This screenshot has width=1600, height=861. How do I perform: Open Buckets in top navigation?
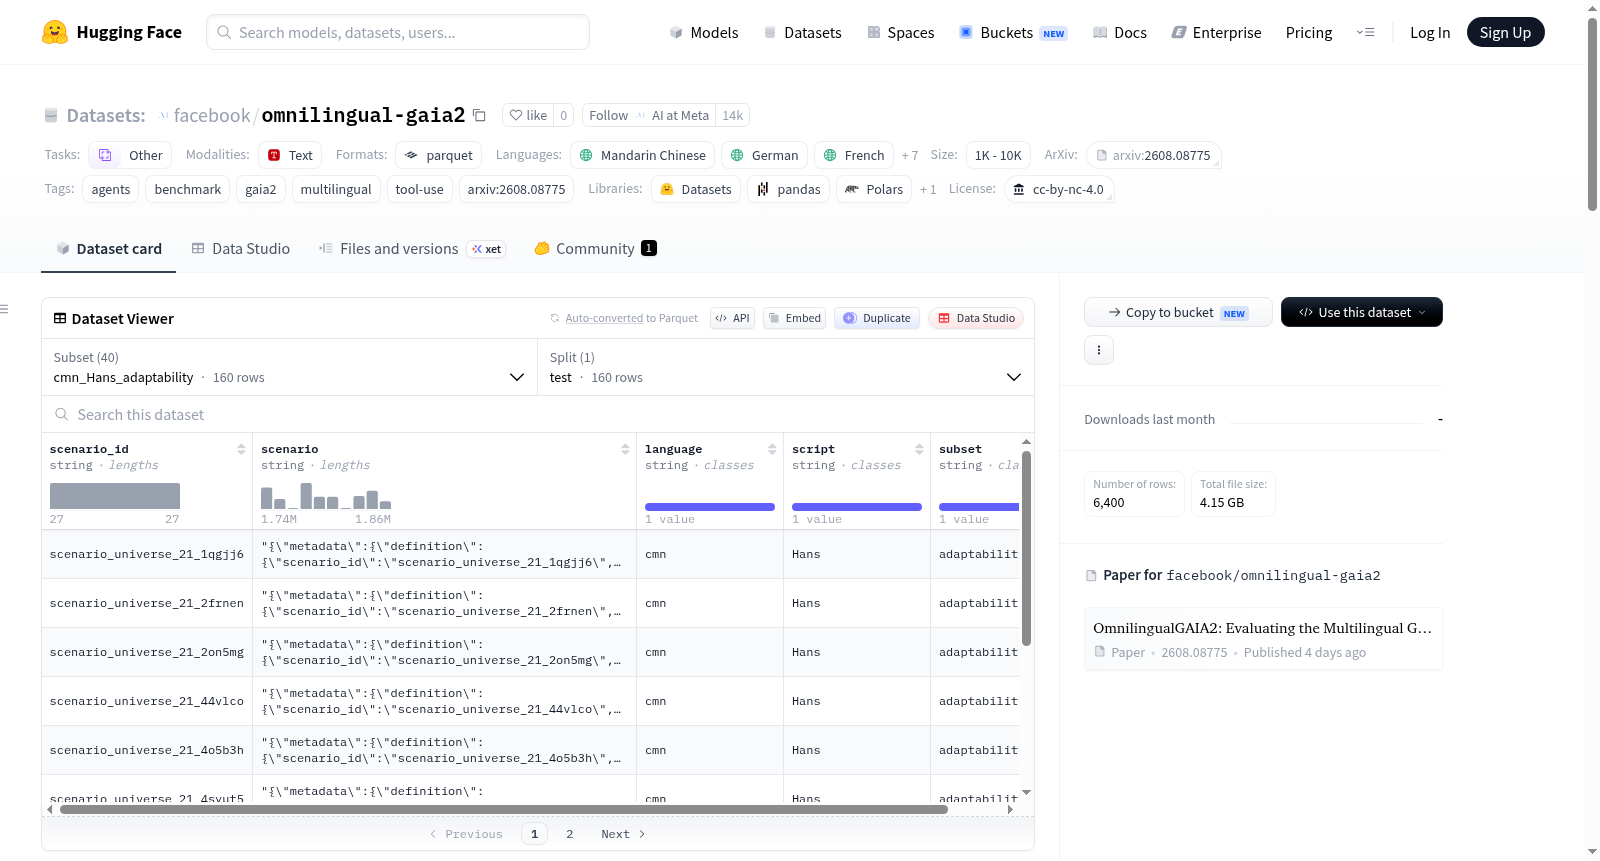[x=1013, y=32]
